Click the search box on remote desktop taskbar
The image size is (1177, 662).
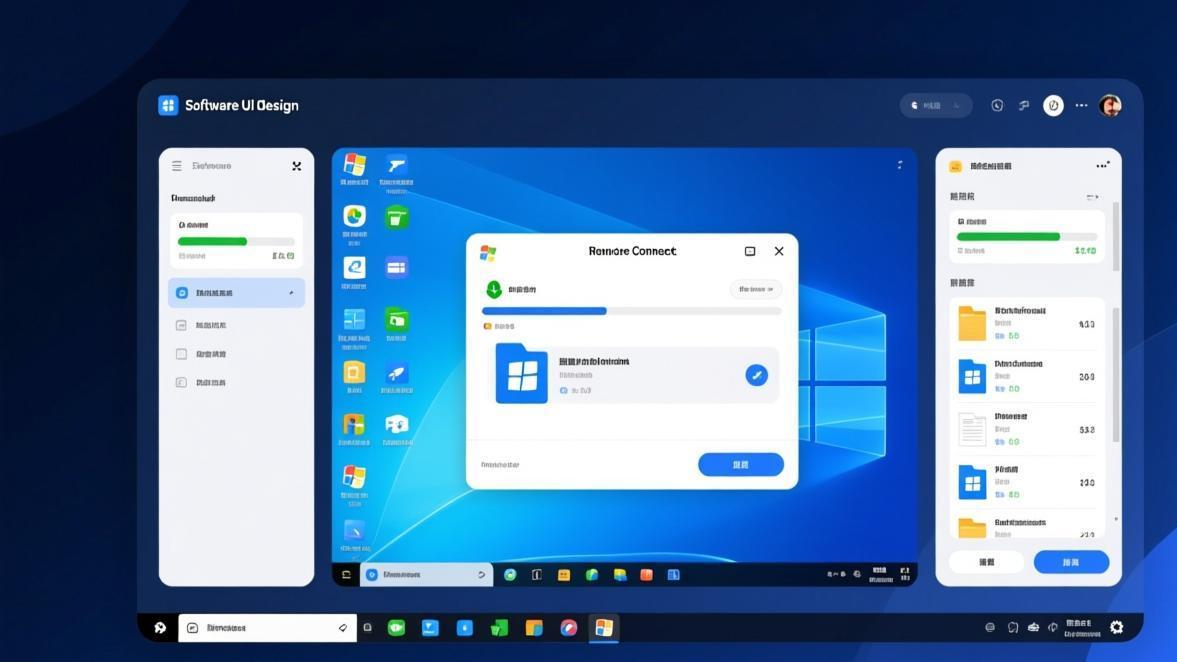click(426, 575)
